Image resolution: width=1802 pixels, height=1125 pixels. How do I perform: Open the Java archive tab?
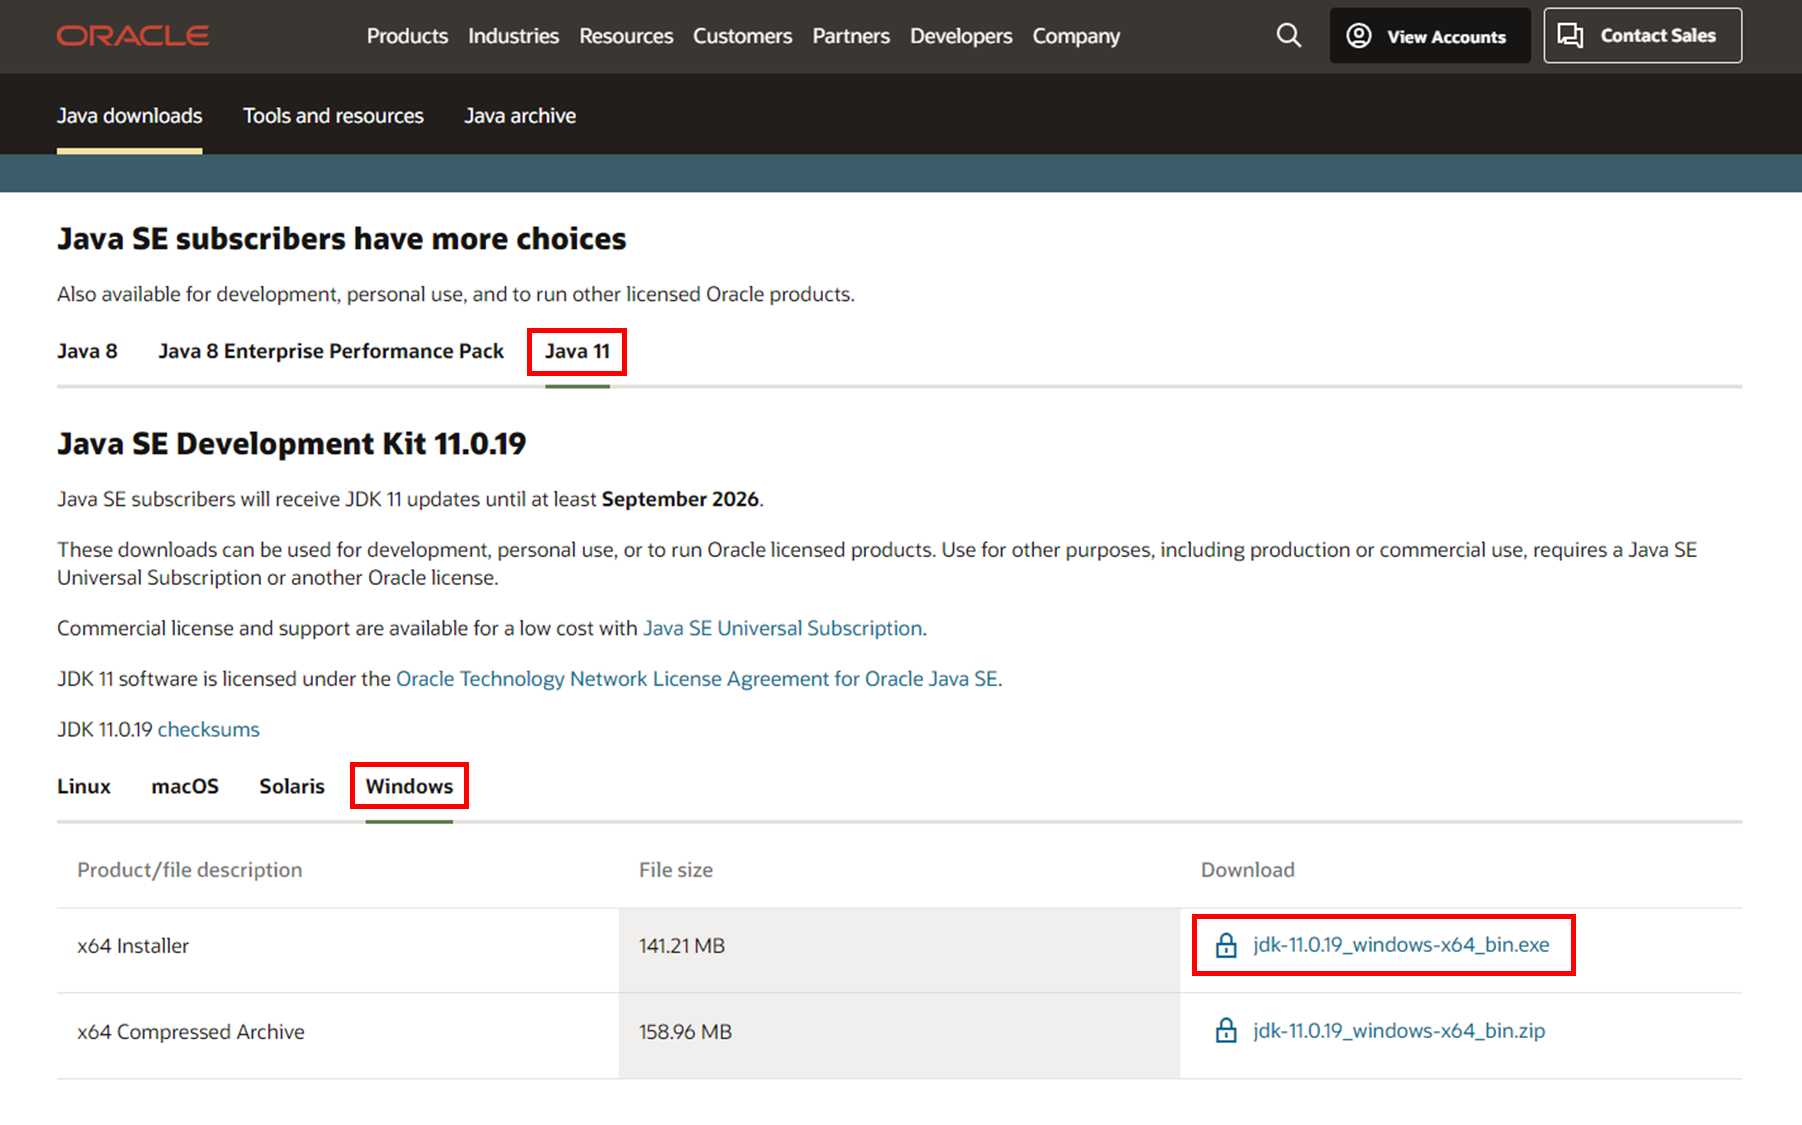[520, 116]
